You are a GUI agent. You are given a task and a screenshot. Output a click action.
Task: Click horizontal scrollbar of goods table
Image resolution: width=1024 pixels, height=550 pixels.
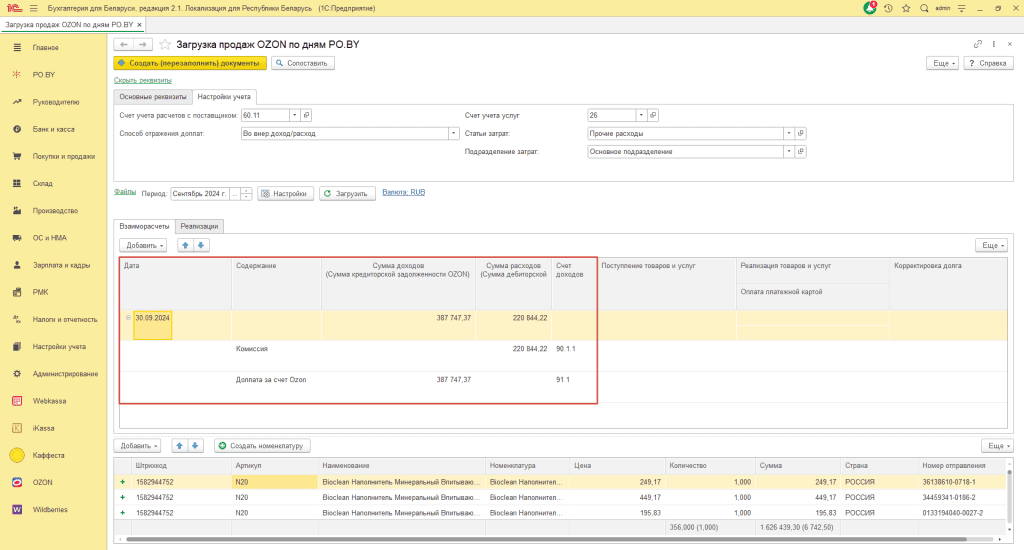click(x=546, y=540)
